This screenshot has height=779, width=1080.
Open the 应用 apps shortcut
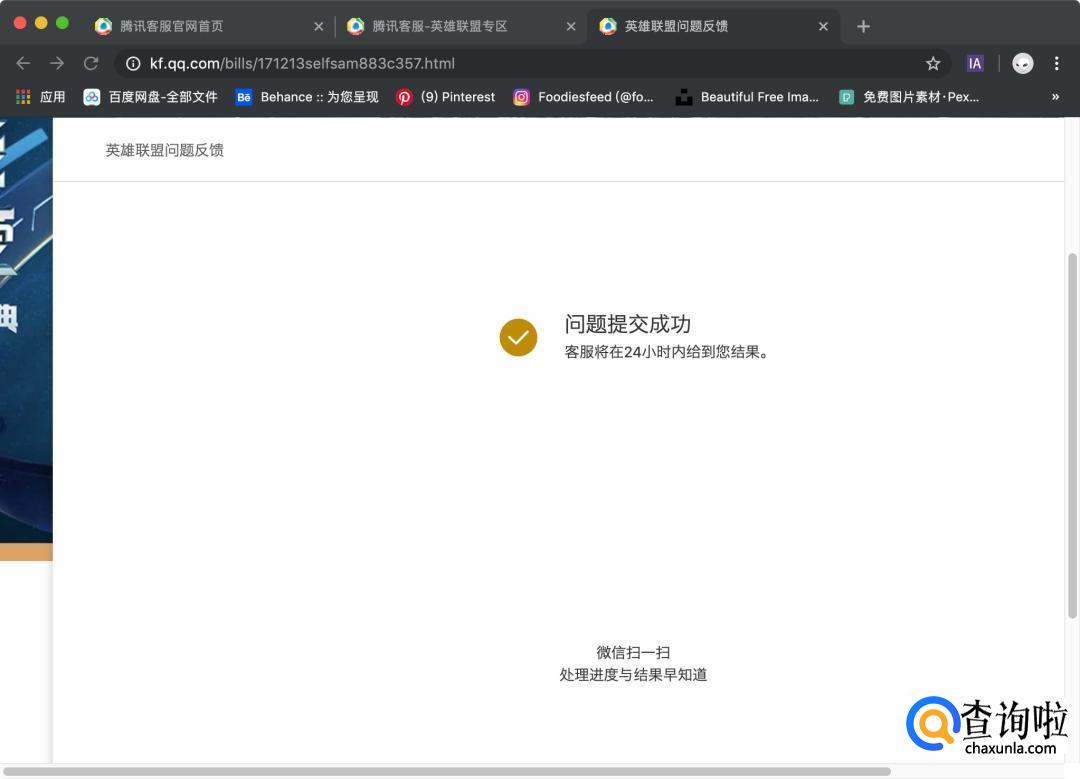(41, 97)
